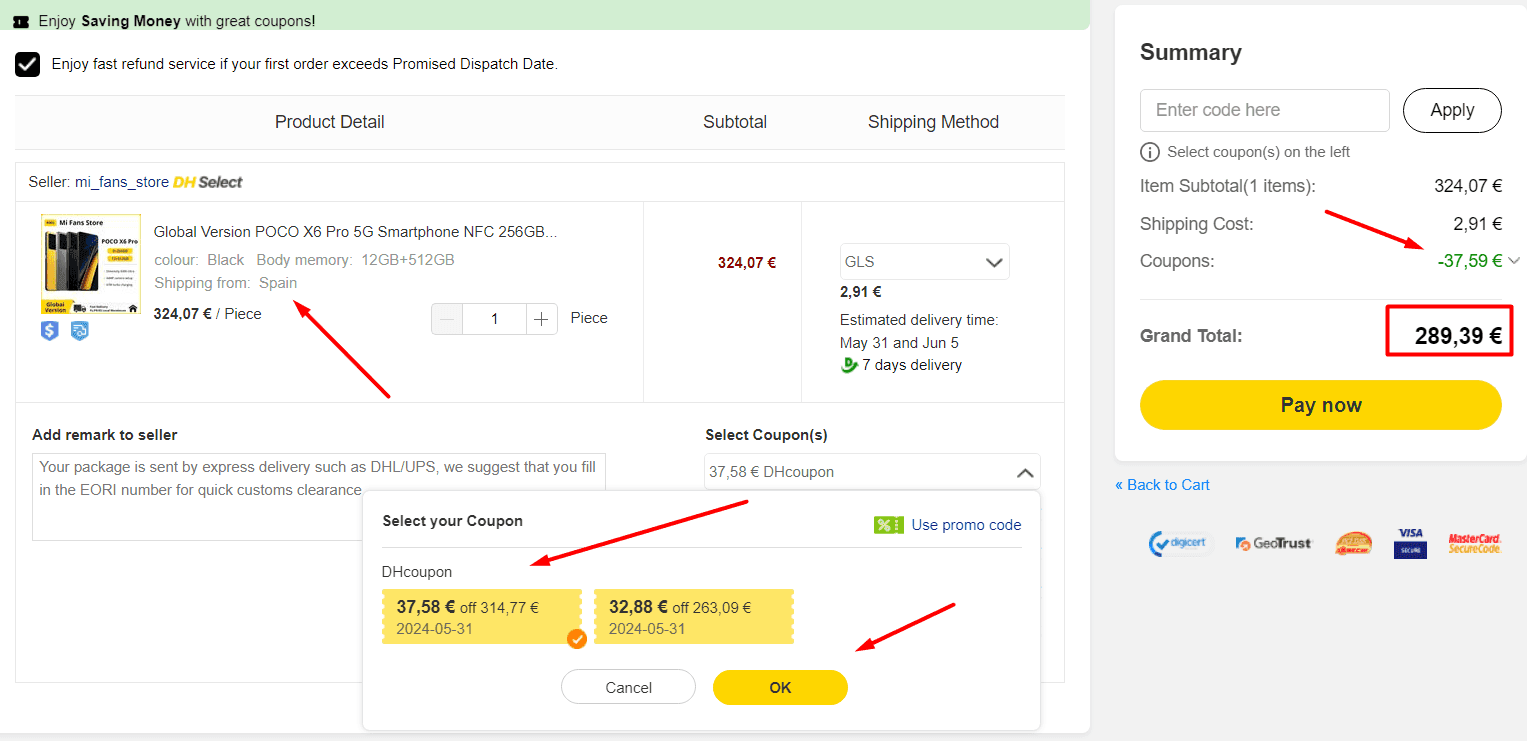Increase quantity with the plus button
This screenshot has height=741, width=1527.
pyautogui.click(x=541, y=319)
